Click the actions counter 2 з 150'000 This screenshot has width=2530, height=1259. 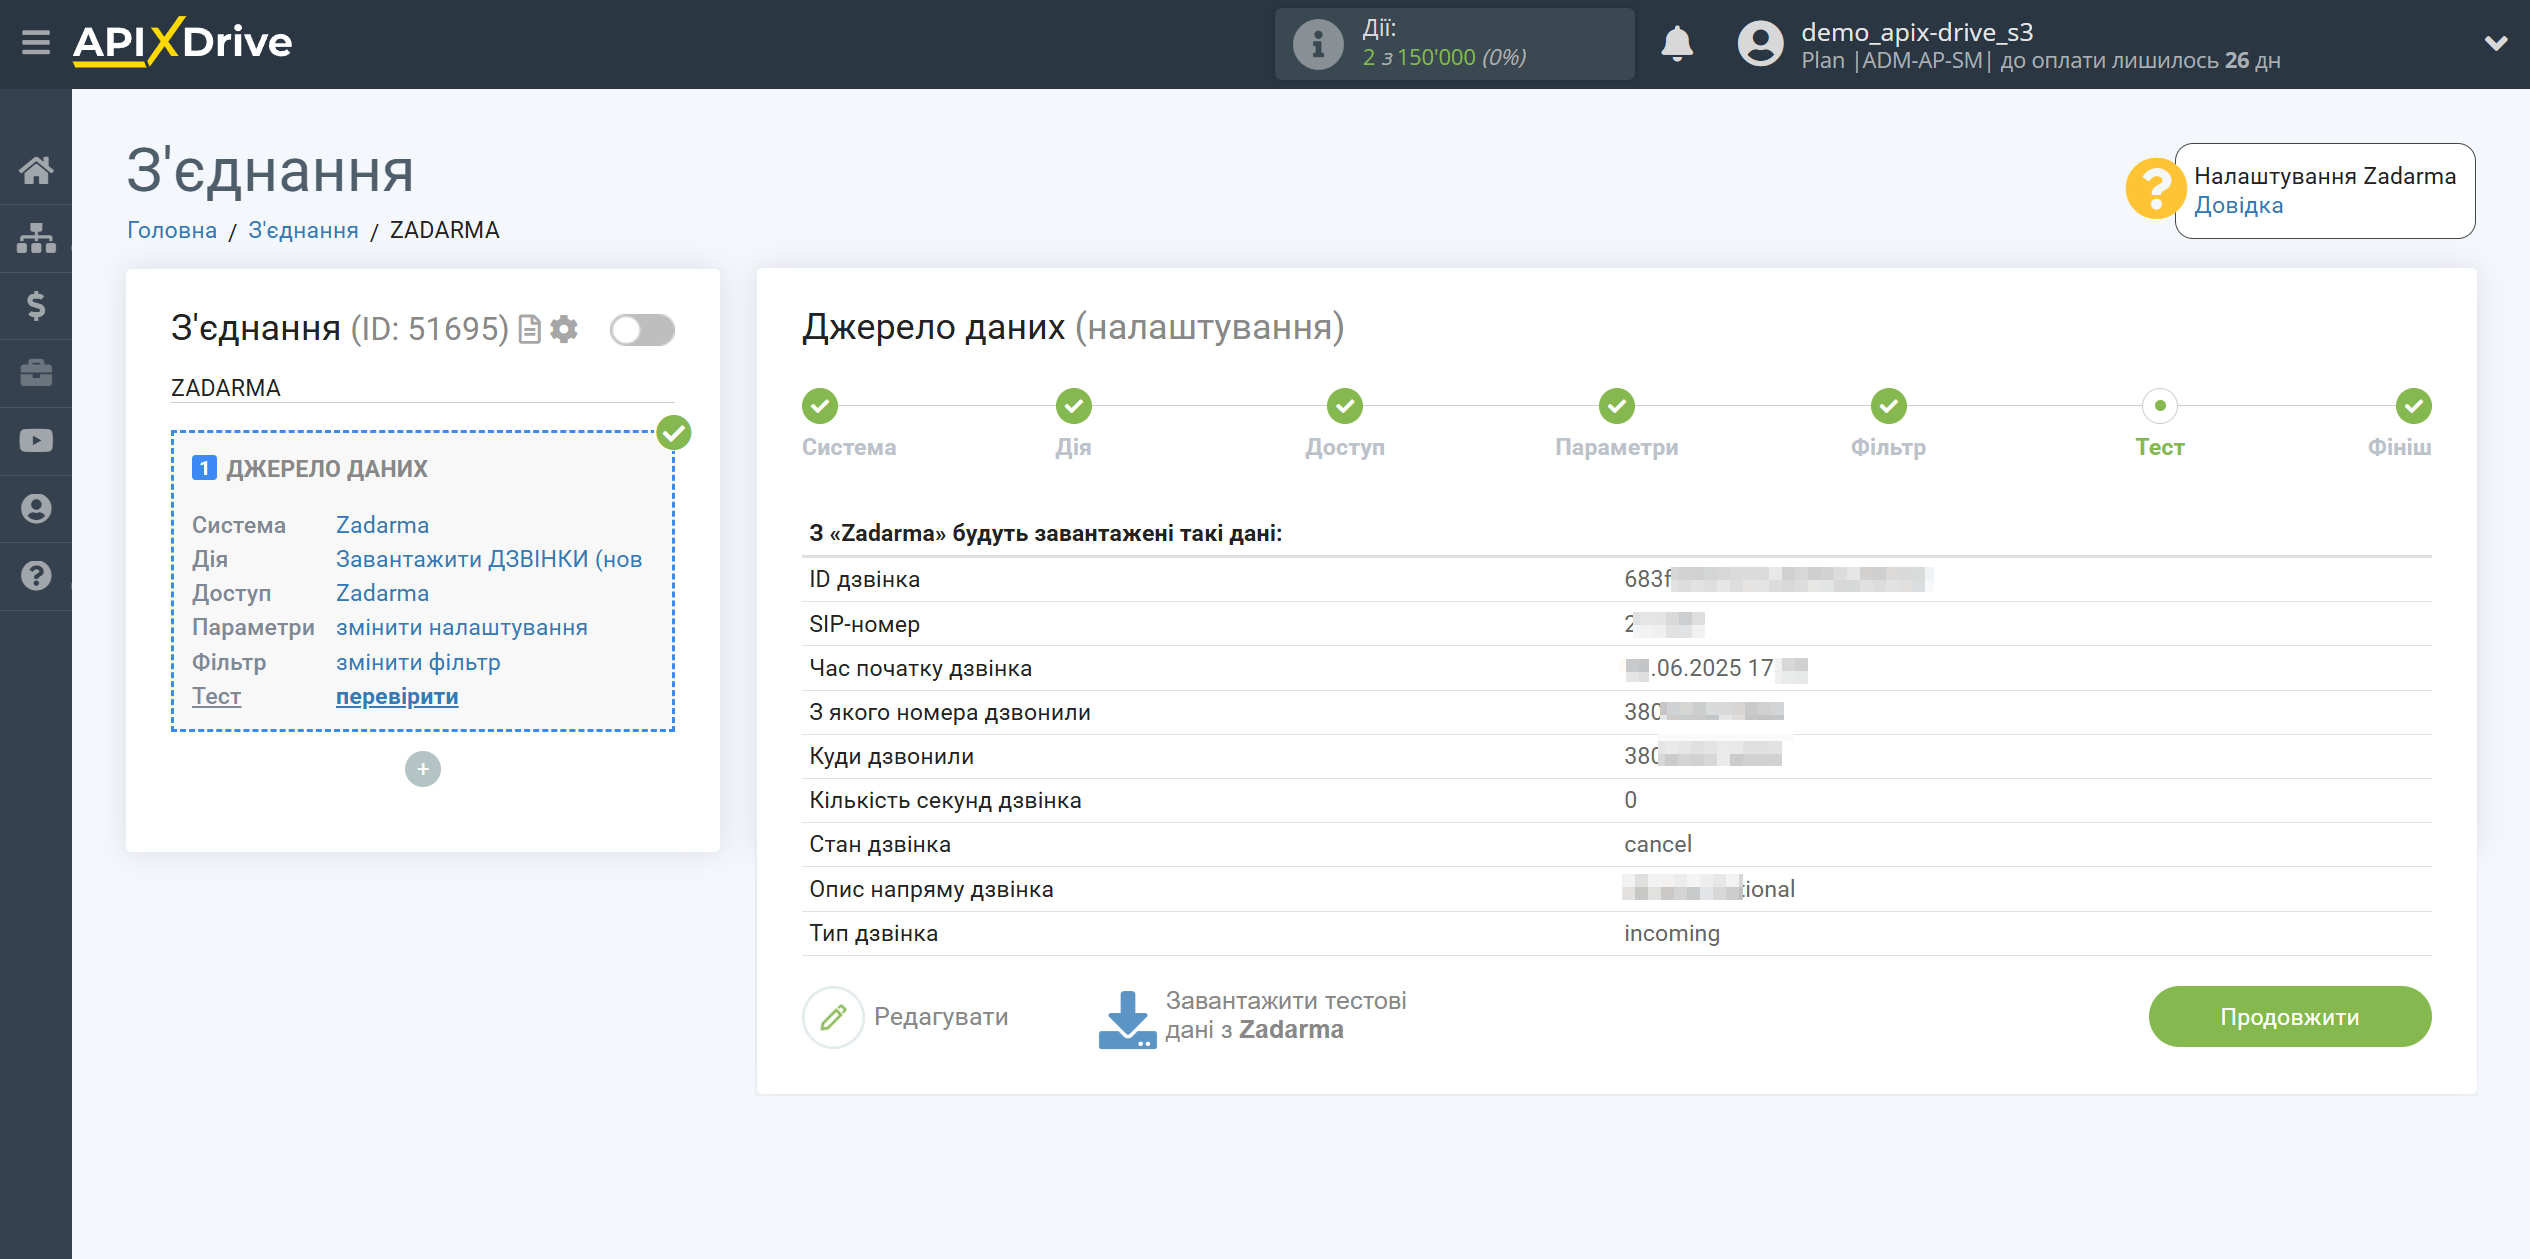[1444, 58]
